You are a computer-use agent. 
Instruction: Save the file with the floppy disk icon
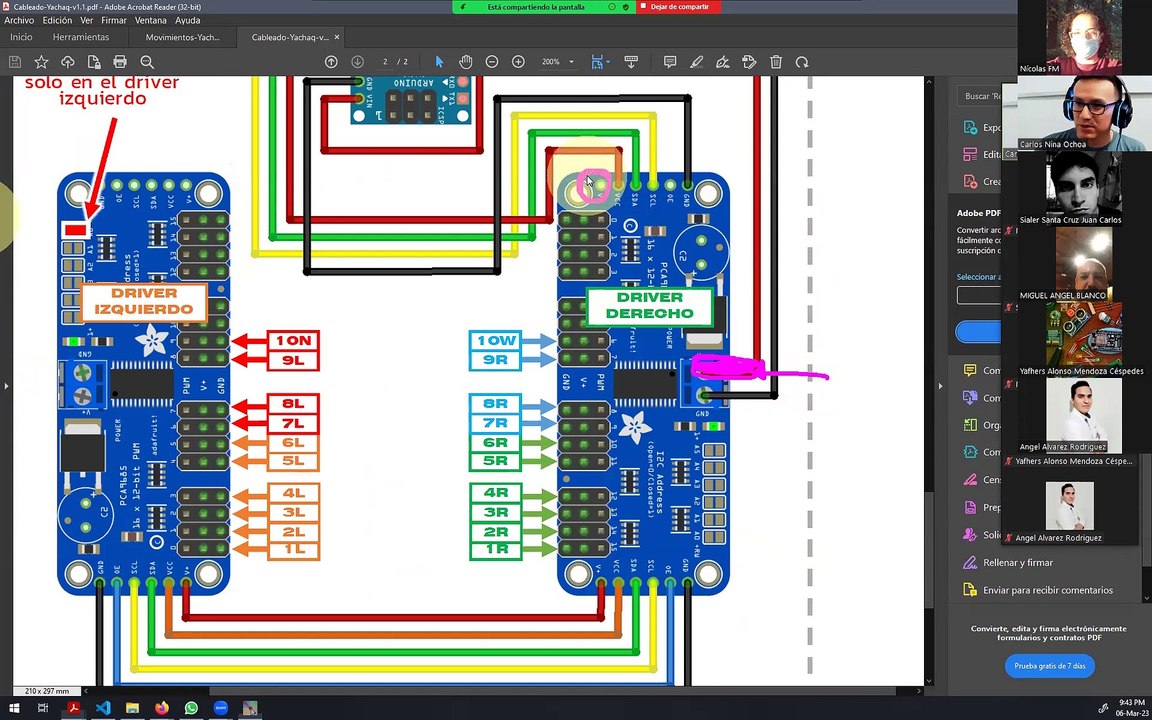[15, 62]
